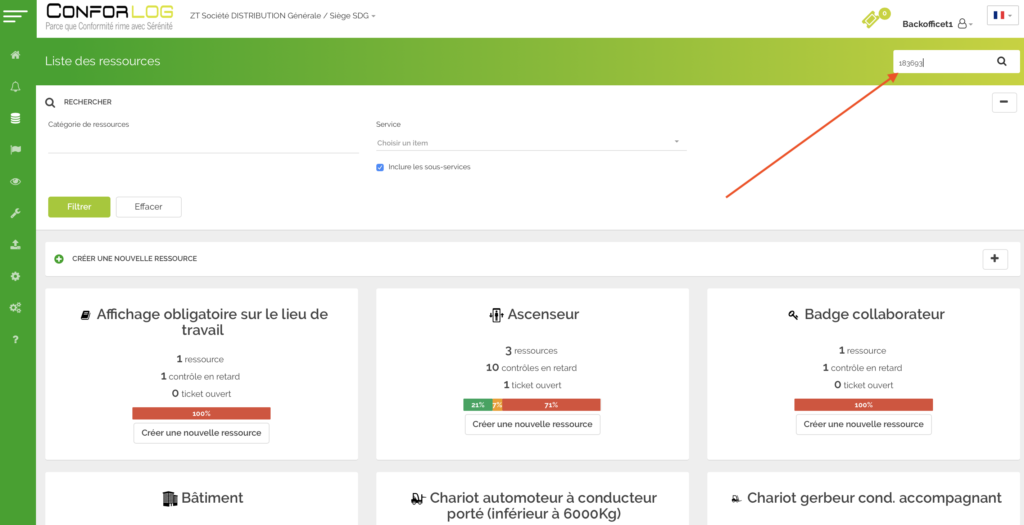
Task: Click the Ascenseur progress bar
Action: (x=531, y=405)
